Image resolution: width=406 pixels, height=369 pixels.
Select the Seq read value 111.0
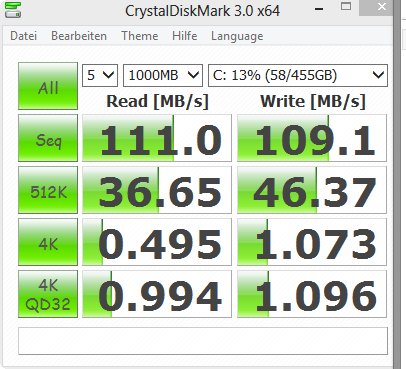(157, 138)
